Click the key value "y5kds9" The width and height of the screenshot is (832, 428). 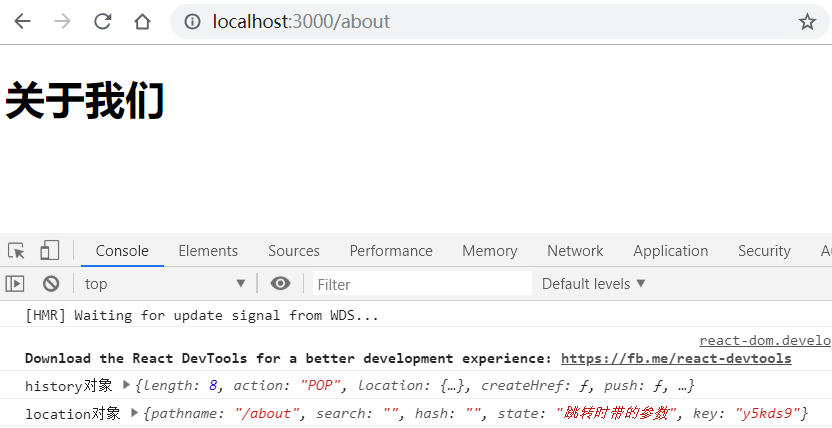(767, 413)
